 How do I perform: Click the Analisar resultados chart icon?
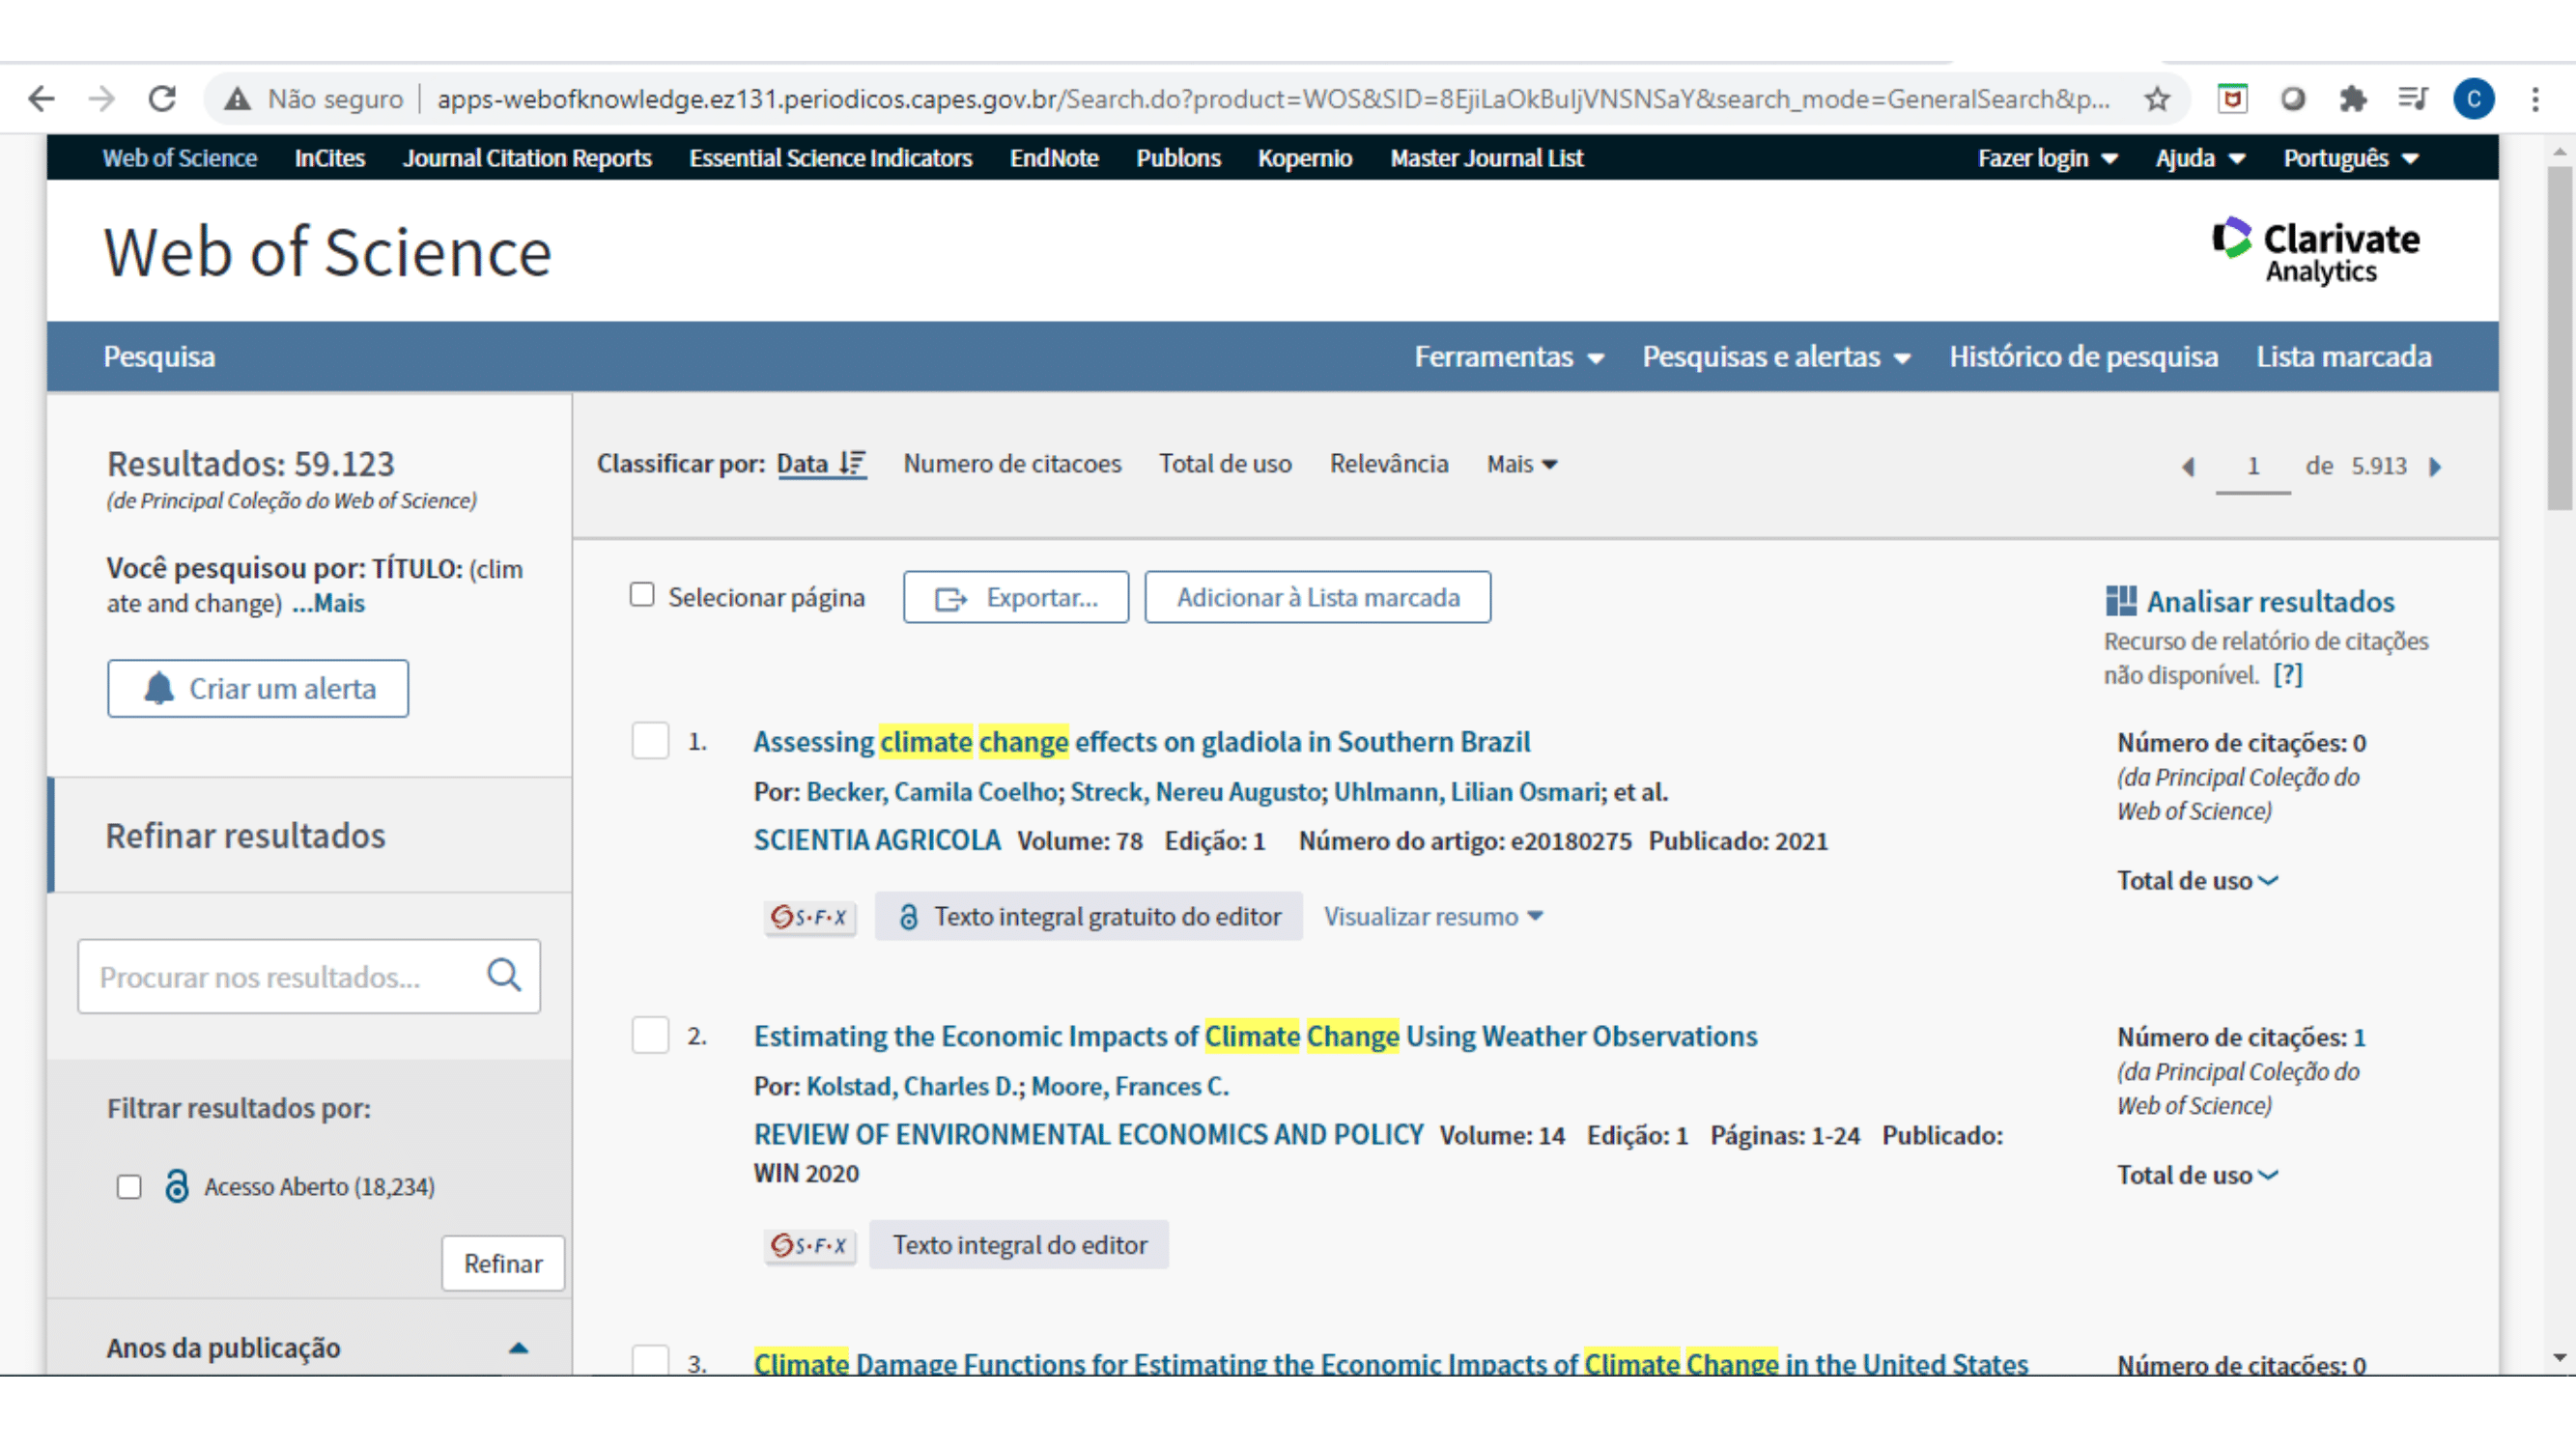(2120, 601)
